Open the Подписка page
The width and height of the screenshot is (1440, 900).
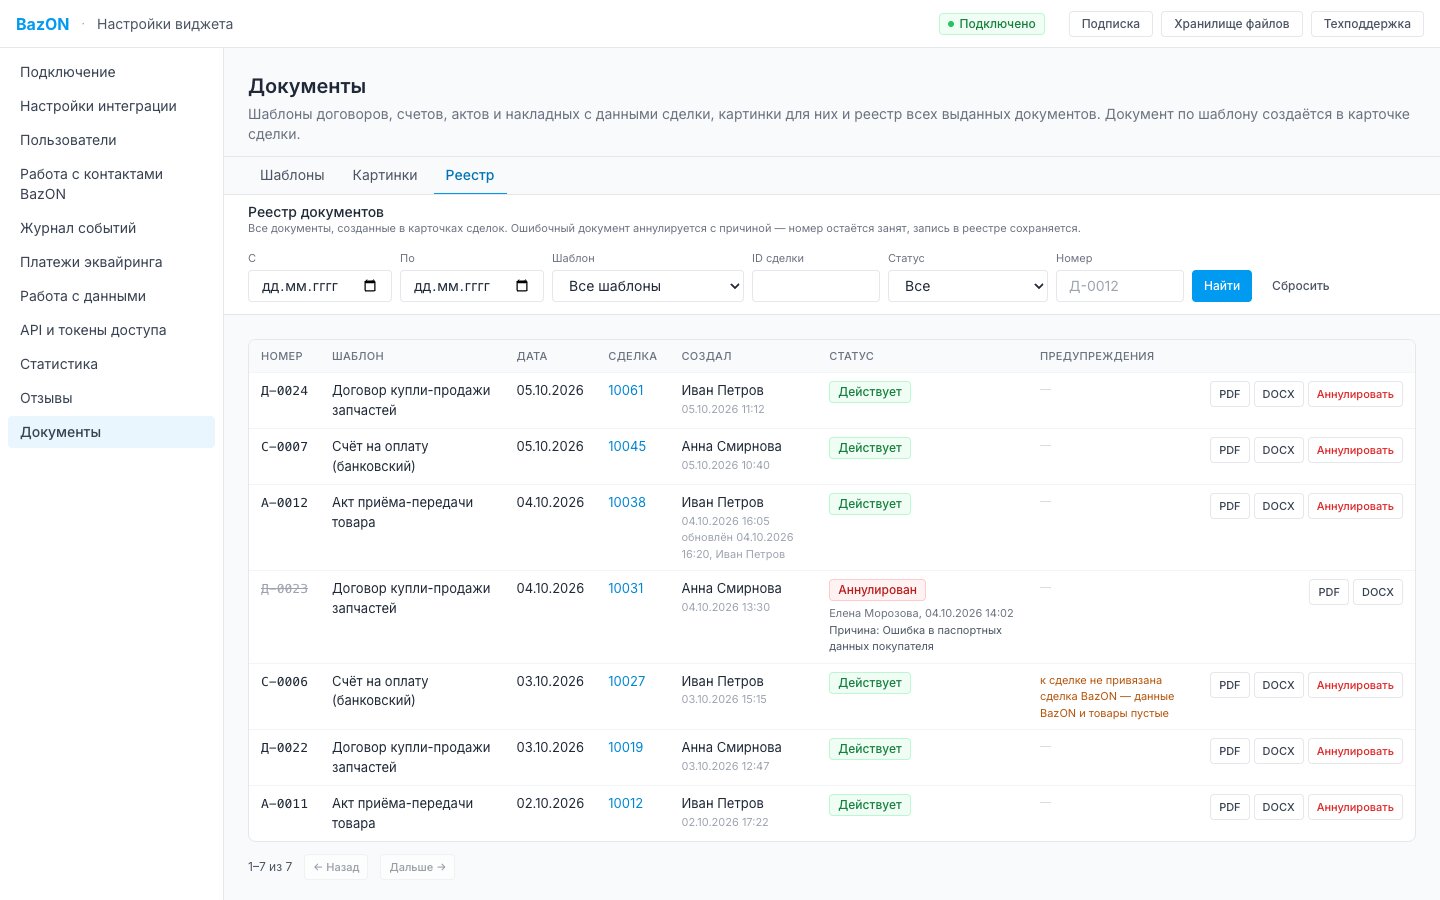(1111, 24)
